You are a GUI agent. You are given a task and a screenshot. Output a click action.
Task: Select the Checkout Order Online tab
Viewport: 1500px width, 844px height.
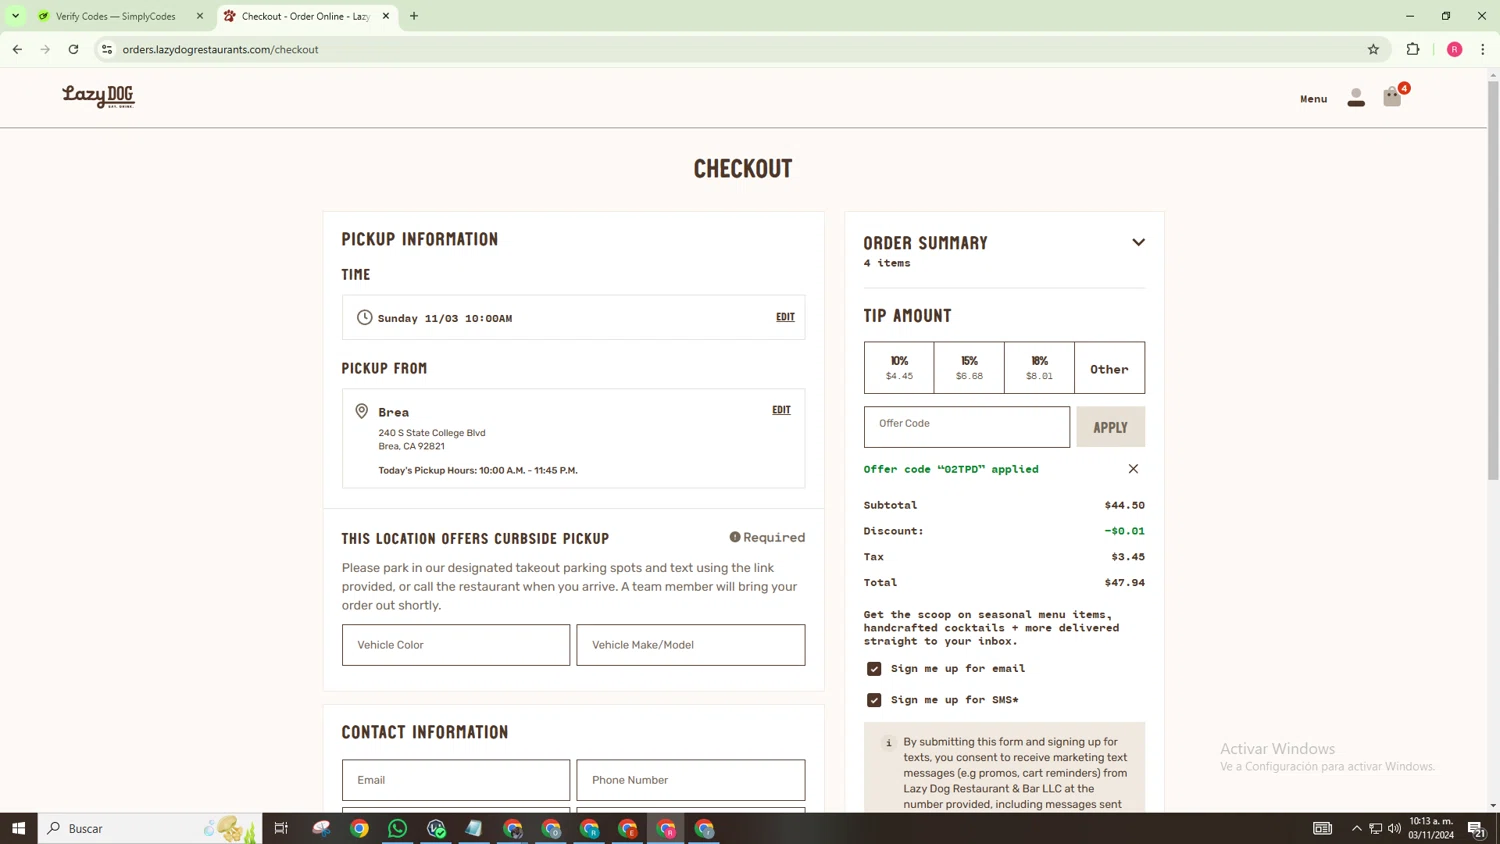click(306, 16)
